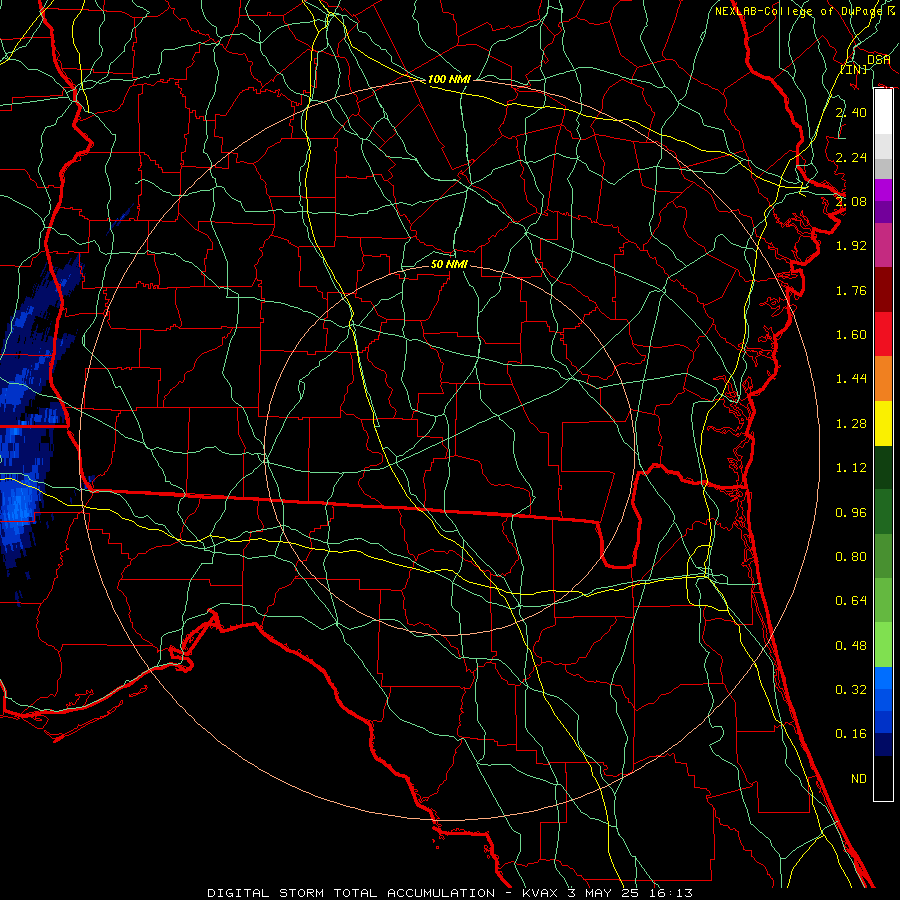Click the 1.76 legend value
This screenshot has width=900, height=900.
pos(851,290)
